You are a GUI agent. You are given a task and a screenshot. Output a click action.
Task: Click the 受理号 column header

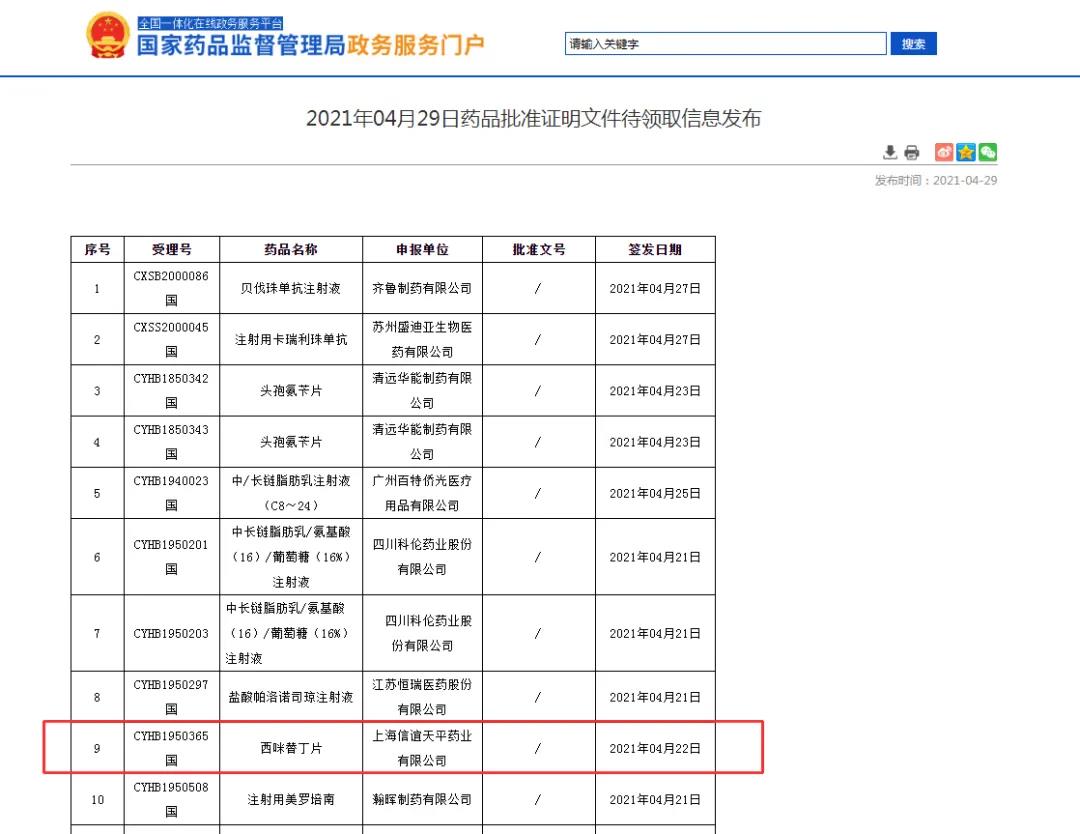(x=171, y=250)
